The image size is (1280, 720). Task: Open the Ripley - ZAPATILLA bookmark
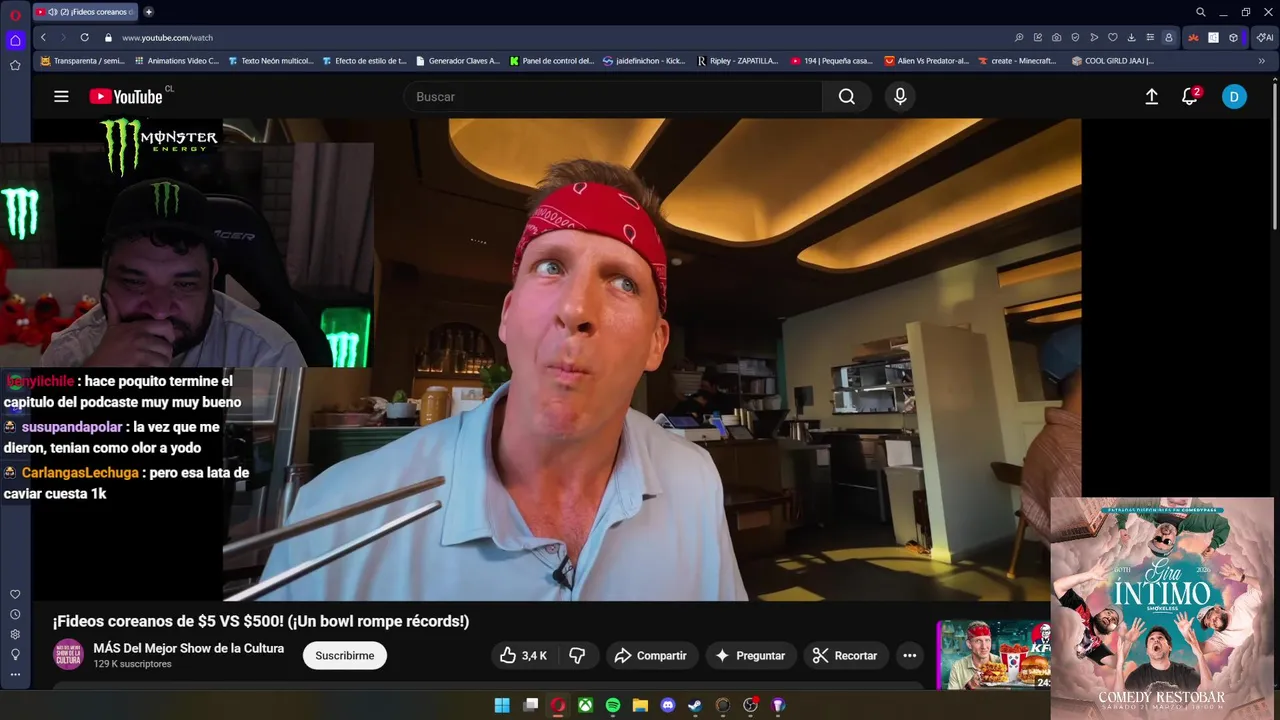pyautogui.click(x=737, y=61)
